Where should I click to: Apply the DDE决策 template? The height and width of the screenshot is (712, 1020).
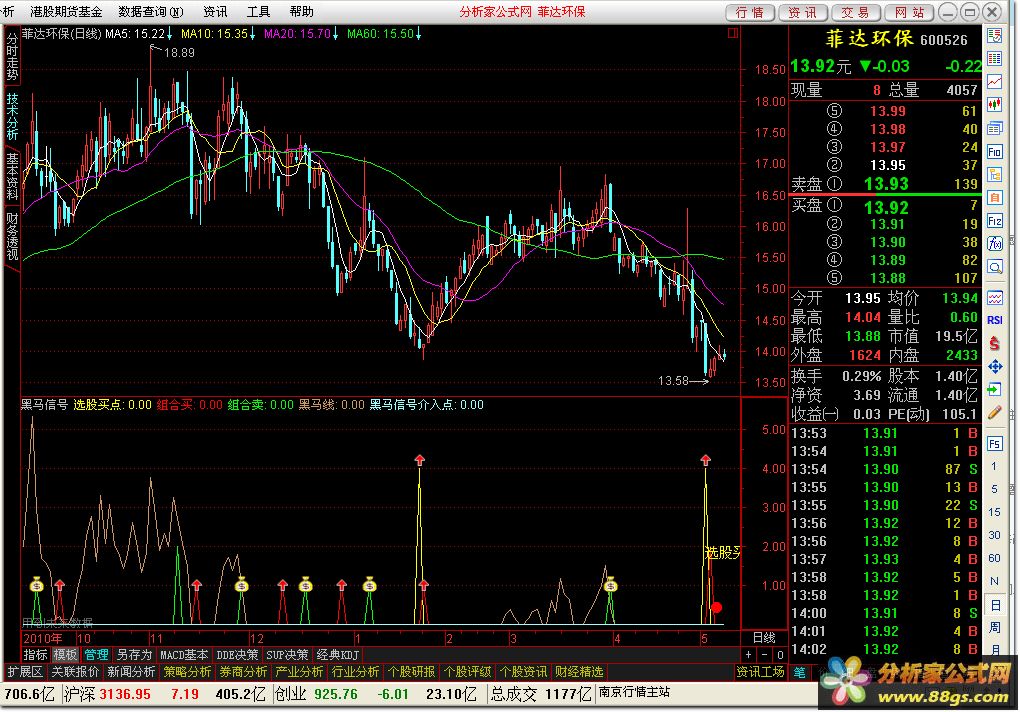237,655
